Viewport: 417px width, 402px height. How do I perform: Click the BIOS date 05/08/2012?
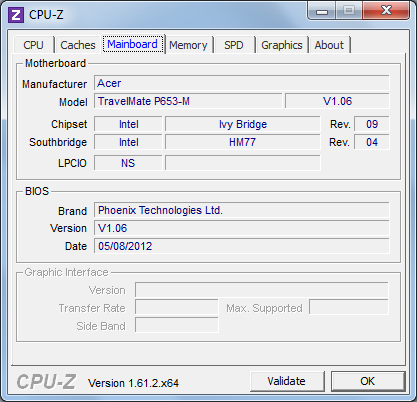coord(242,246)
